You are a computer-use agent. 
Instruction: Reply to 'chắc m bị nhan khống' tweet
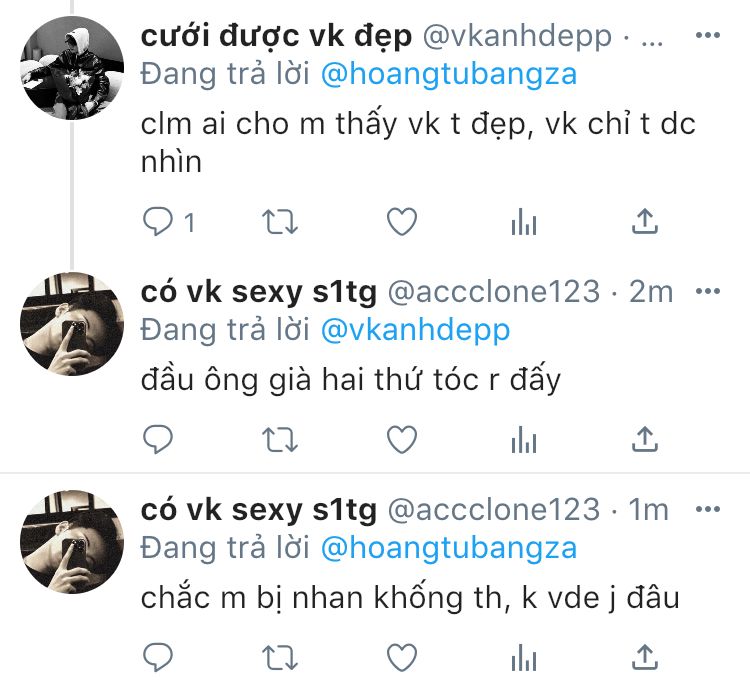[158, 657]
